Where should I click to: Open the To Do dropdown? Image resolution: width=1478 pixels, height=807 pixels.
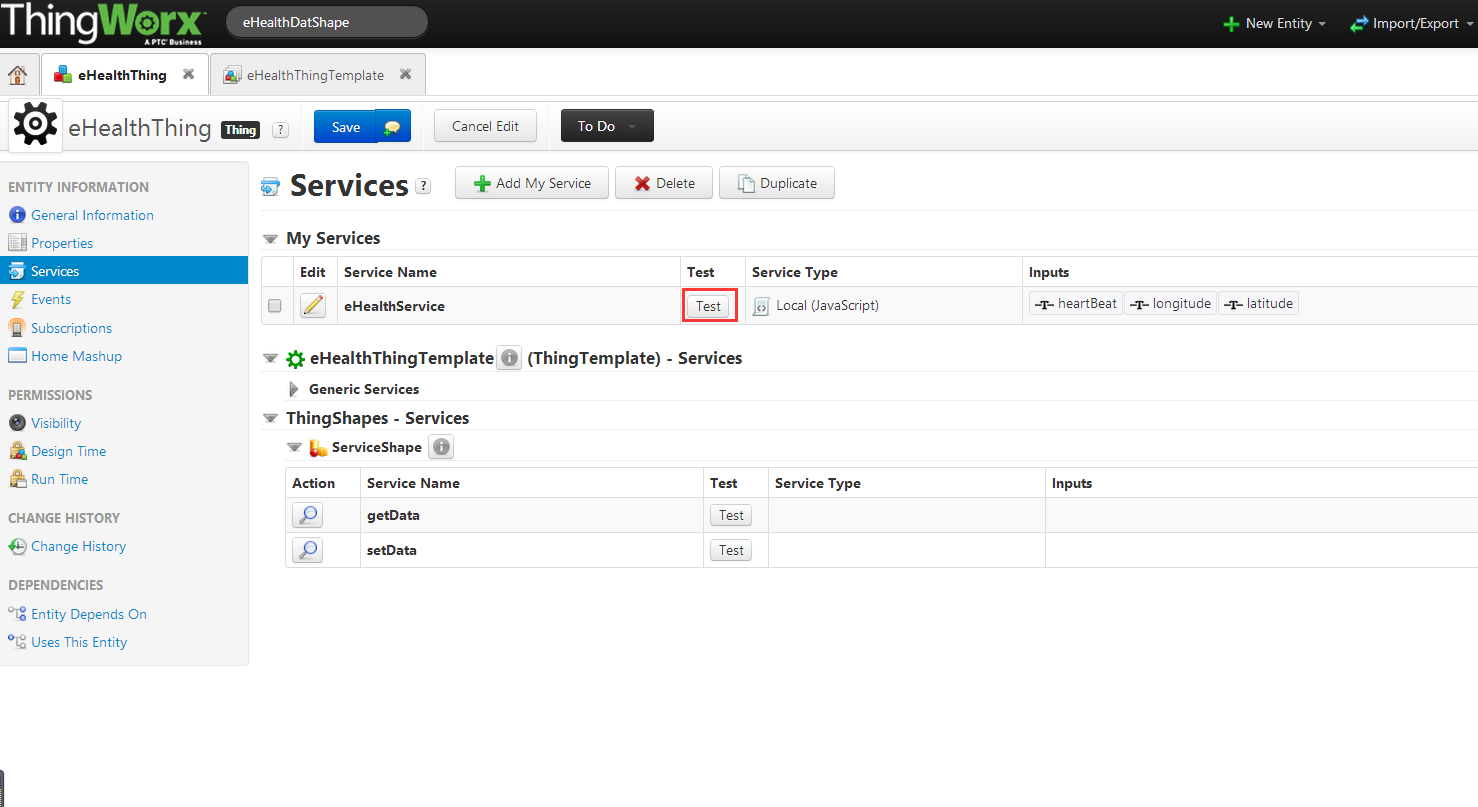[607, 126]
